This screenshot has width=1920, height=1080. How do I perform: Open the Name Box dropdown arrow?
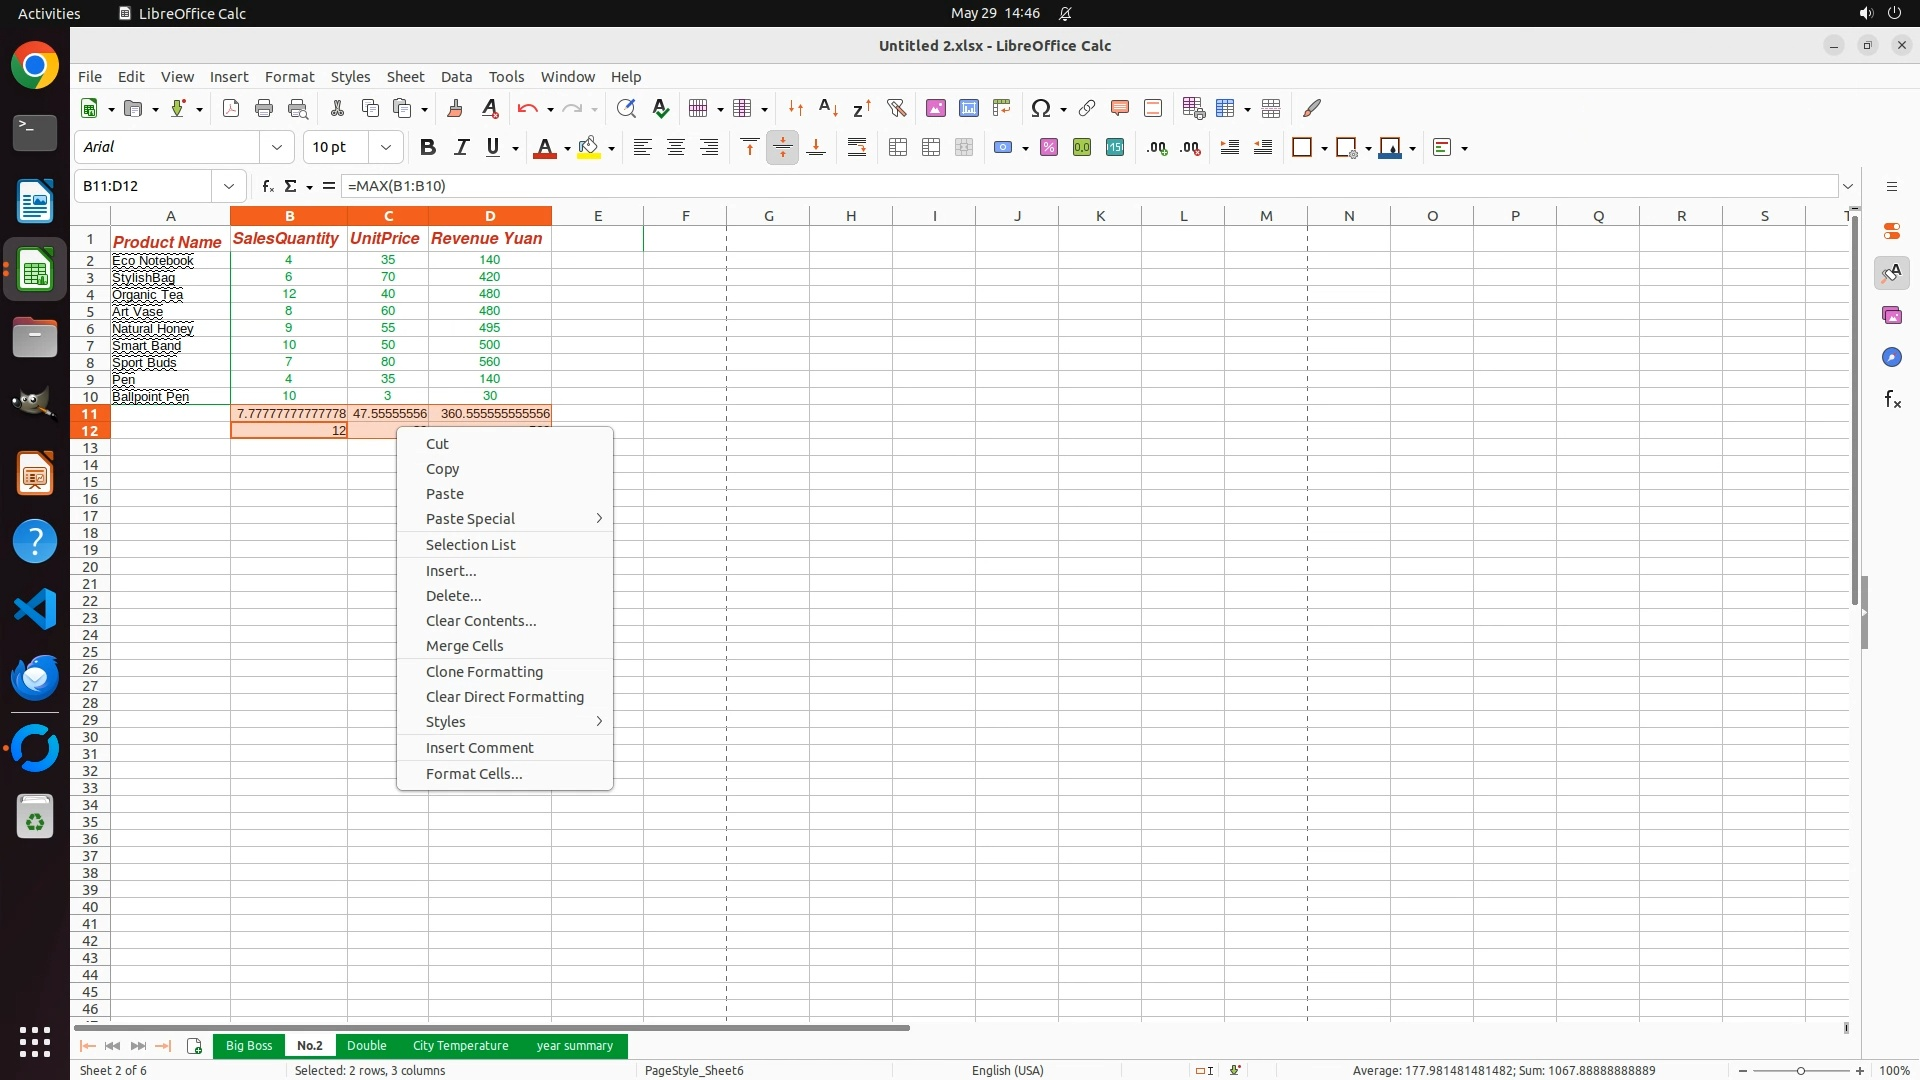coord(229,186)
